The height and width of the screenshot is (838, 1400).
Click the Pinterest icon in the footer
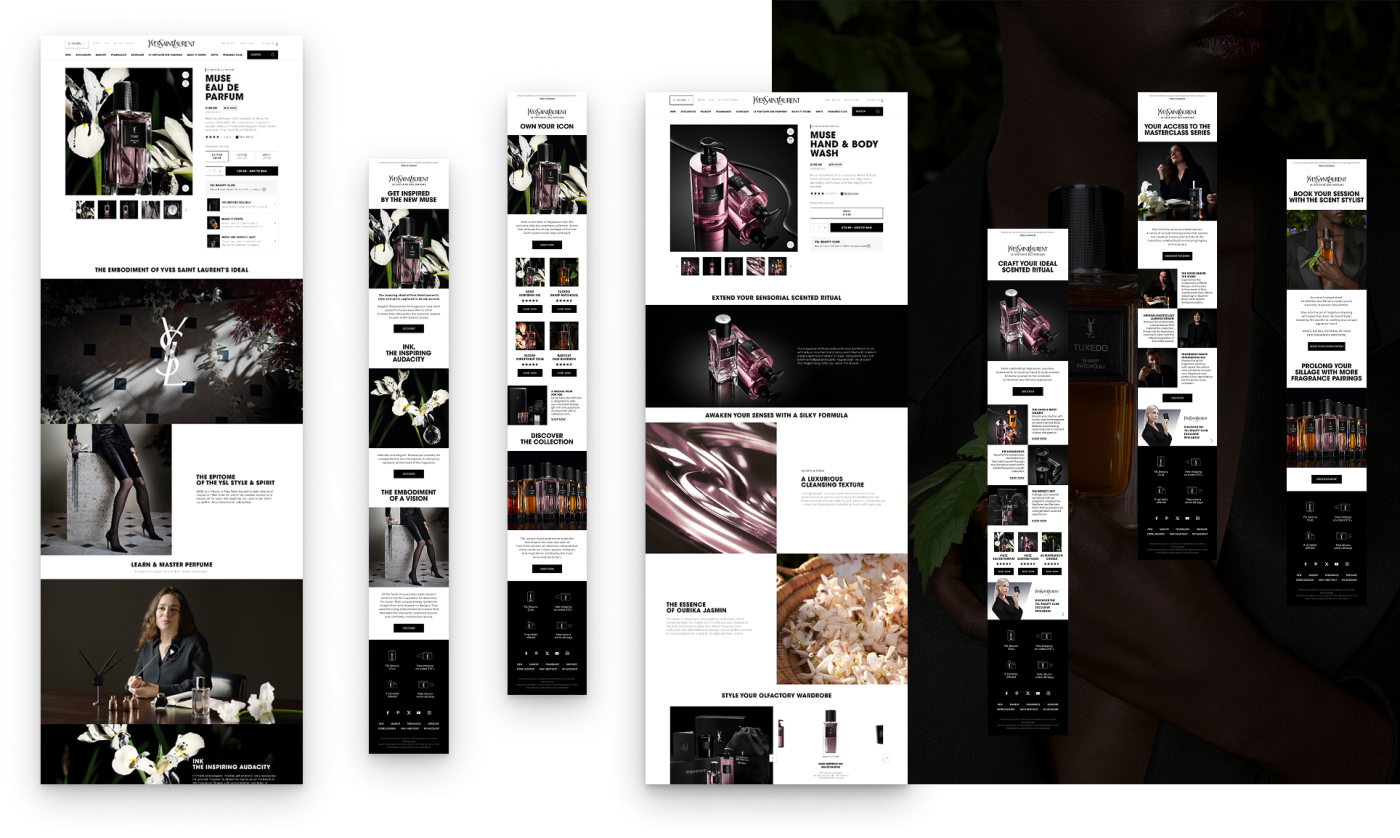398,713
